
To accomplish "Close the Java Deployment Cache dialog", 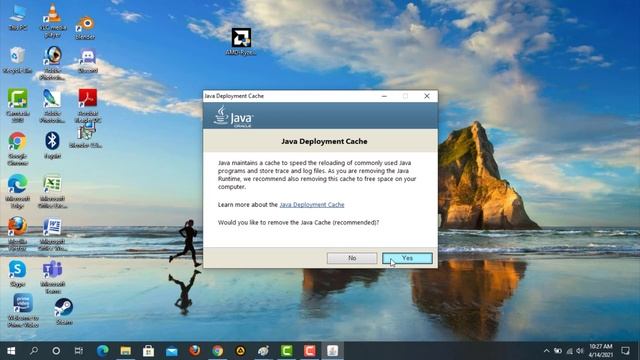I will pyautogui.click(x=427, y=96).
